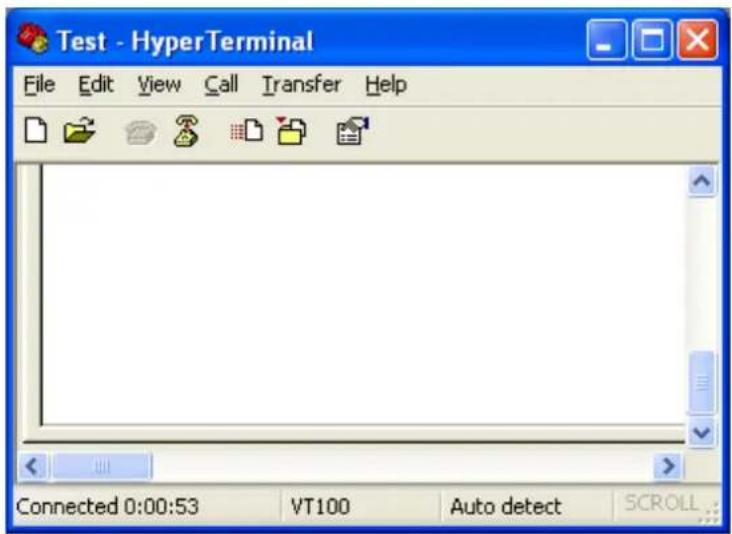732x534 pixels.
Task: Click the horizontal scrollbar left arrow
Action: coord(32,466)
